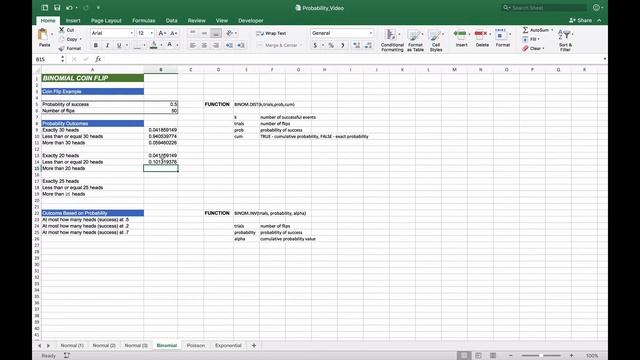
Task: Zoom in with the plus button
Action: (x=571, y=356)
